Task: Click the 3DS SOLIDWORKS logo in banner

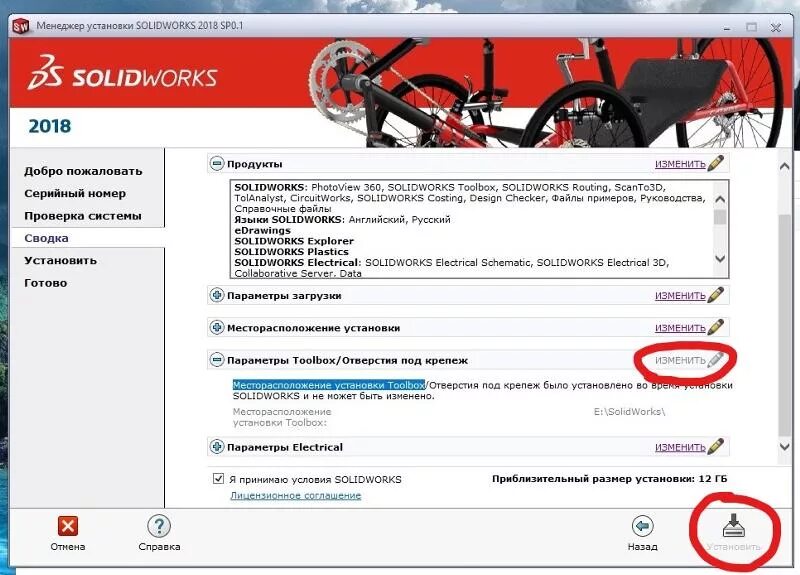Action: click(x=122, y=74)
